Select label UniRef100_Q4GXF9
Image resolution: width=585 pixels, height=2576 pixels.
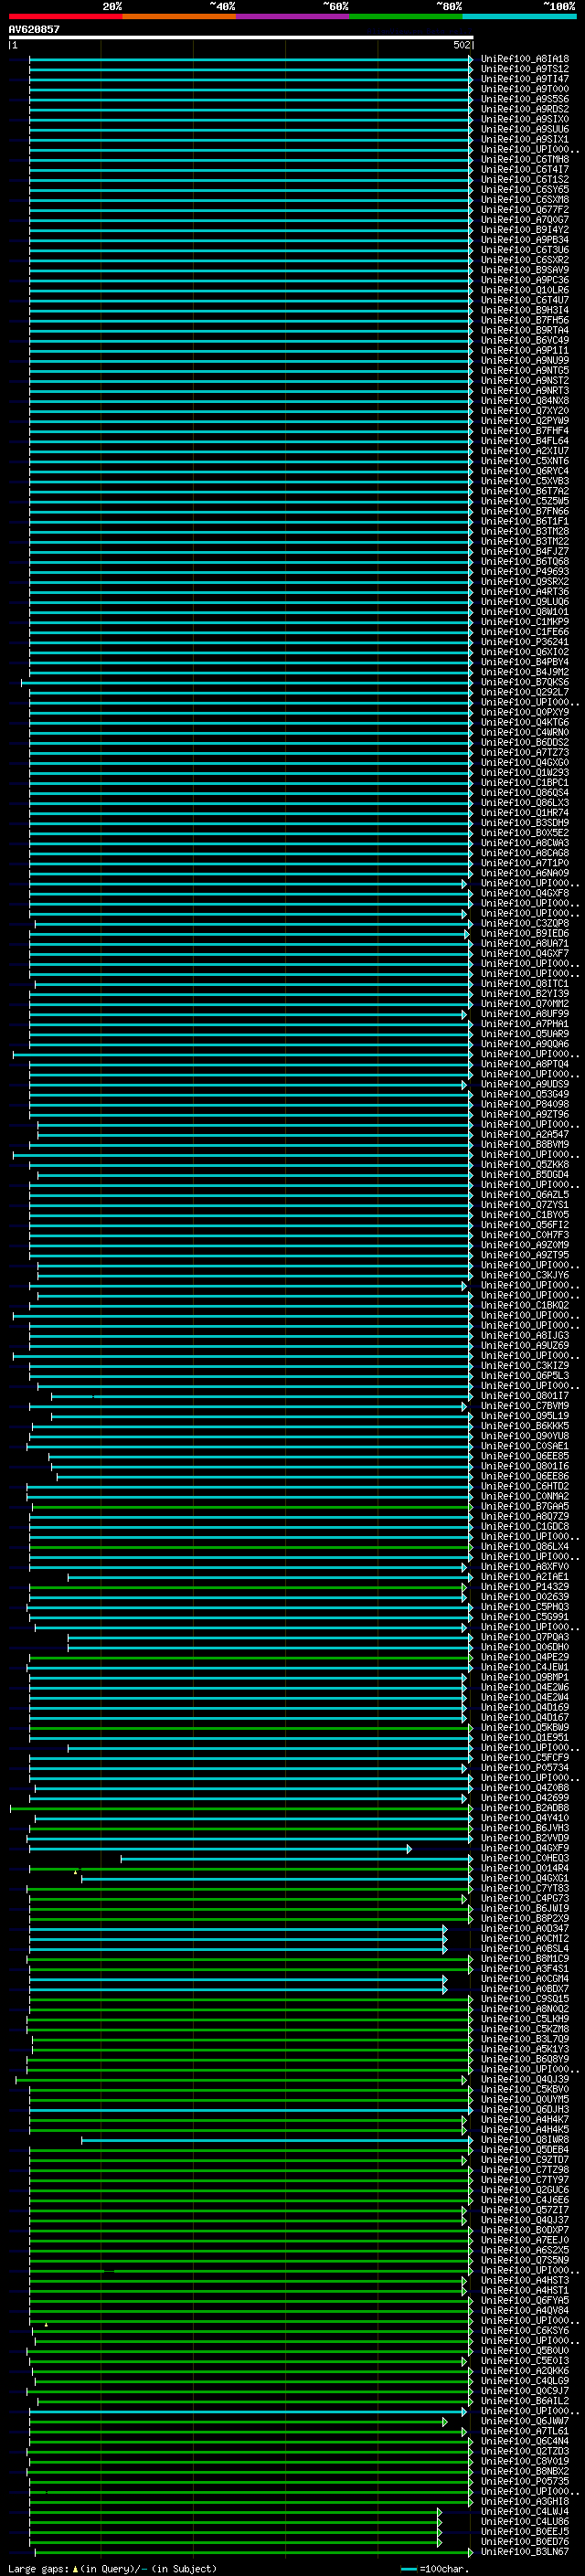(525, 1848)
